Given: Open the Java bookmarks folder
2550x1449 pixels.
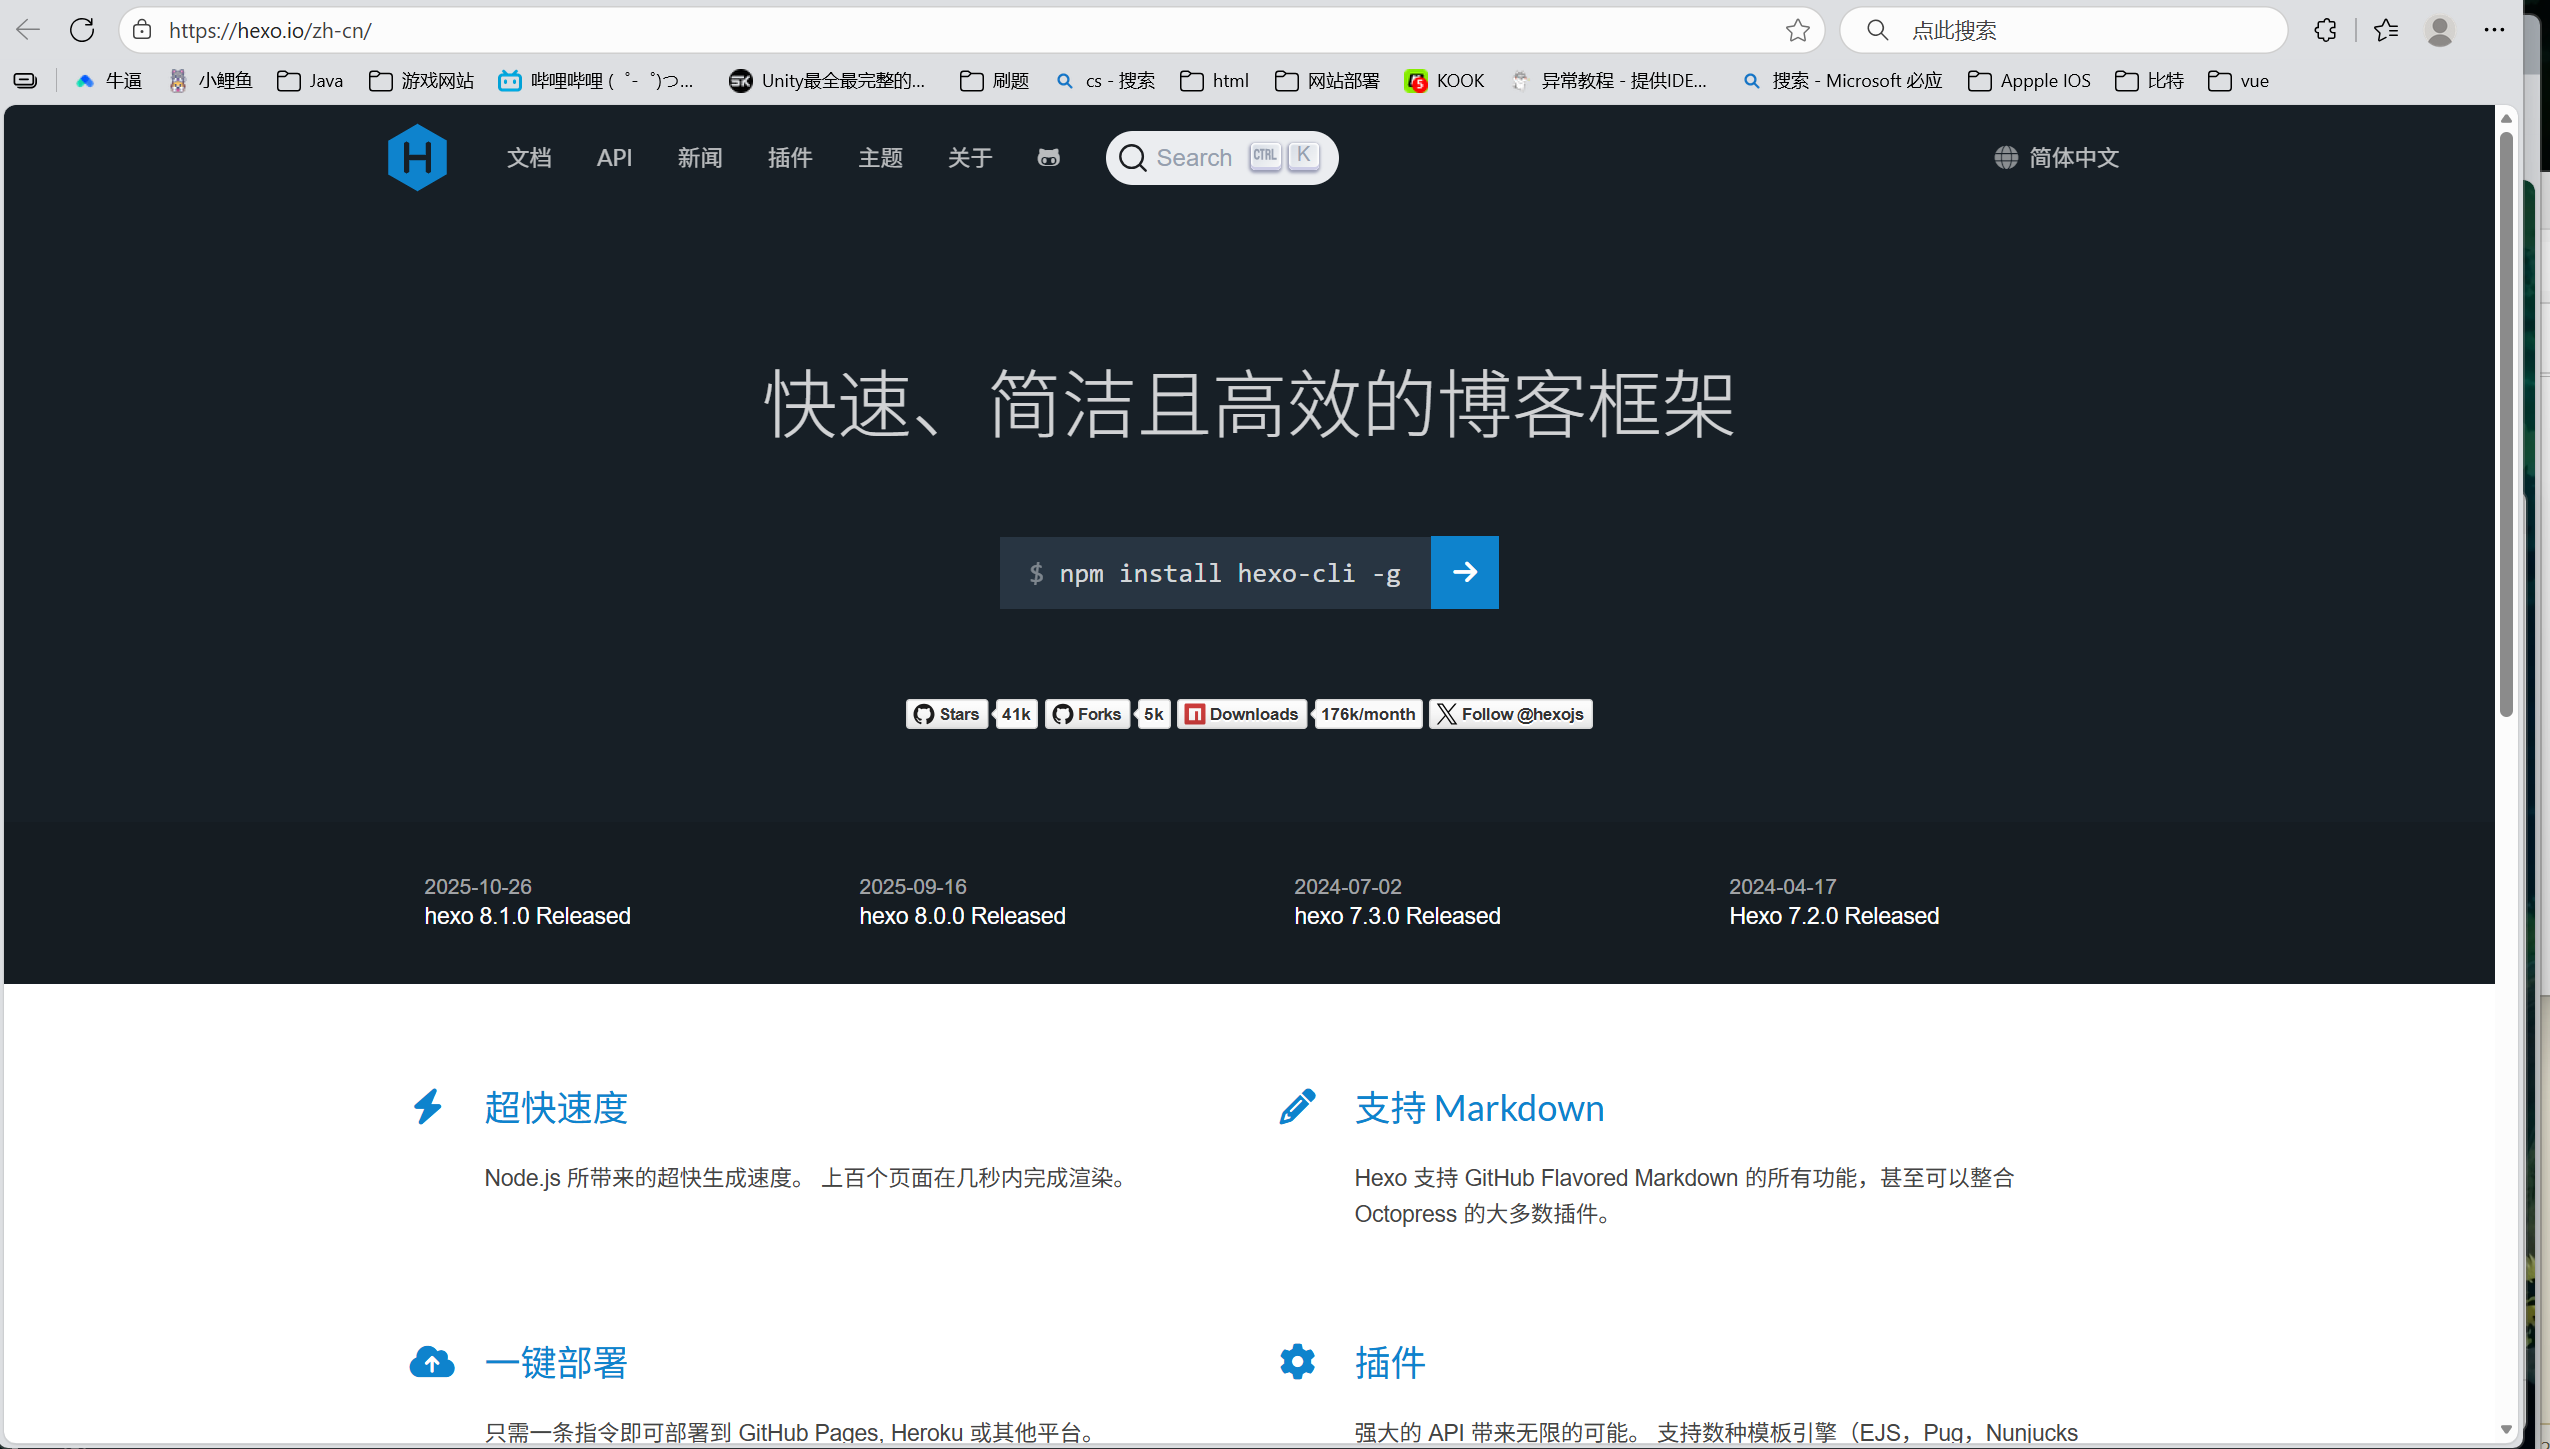Looking at the screenshot, I should 310,81.
